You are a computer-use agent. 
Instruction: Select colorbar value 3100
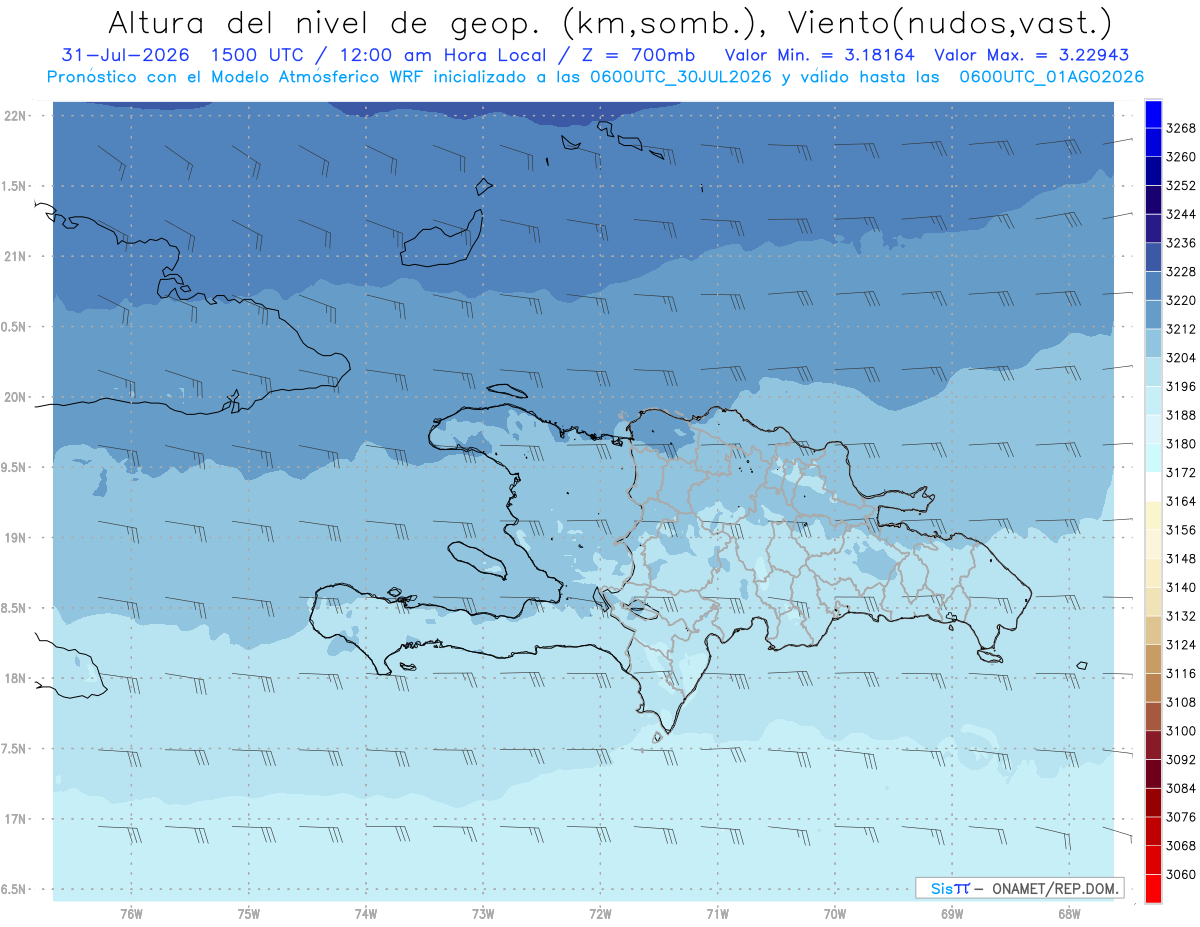1181,731
